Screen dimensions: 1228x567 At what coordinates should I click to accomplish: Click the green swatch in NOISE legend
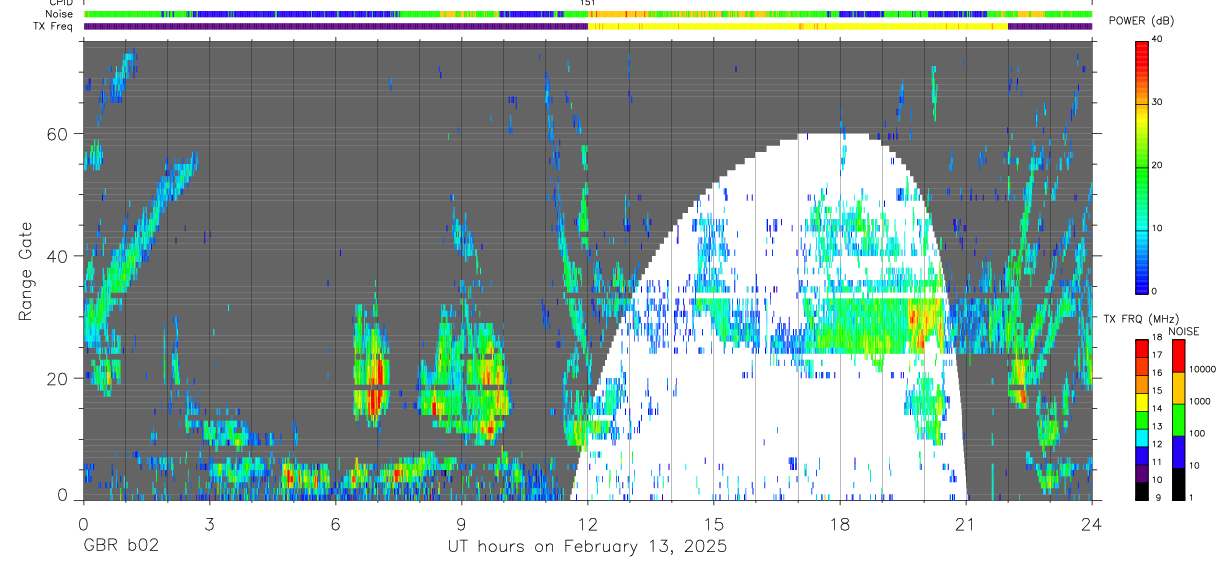coord(1178,420)
